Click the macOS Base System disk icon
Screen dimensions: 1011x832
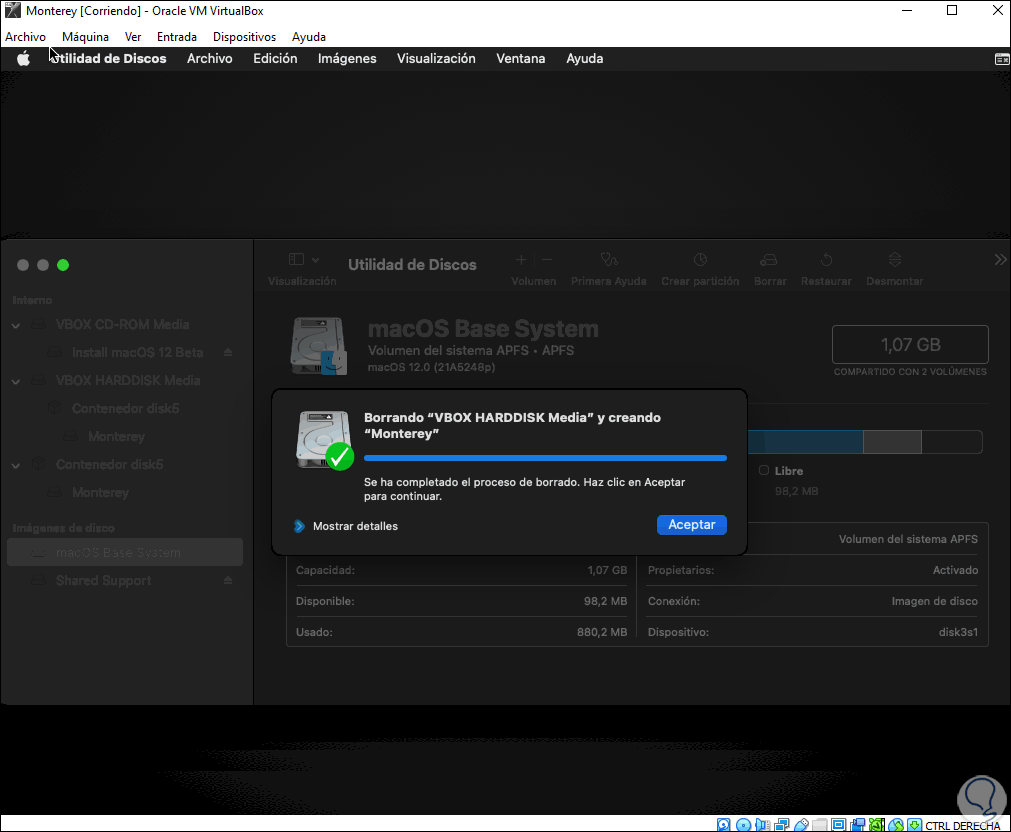tap(319, 346)
